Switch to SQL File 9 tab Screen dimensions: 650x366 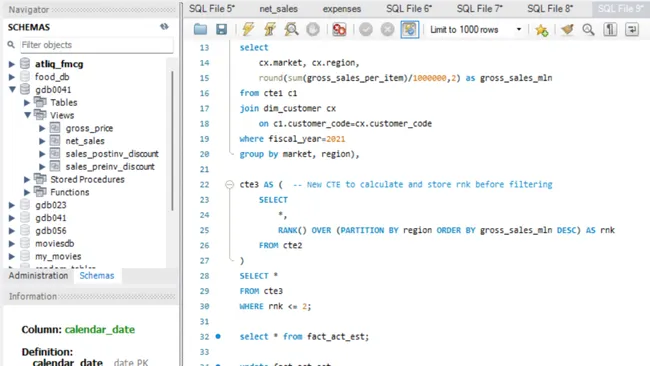(x=621, y=9)
